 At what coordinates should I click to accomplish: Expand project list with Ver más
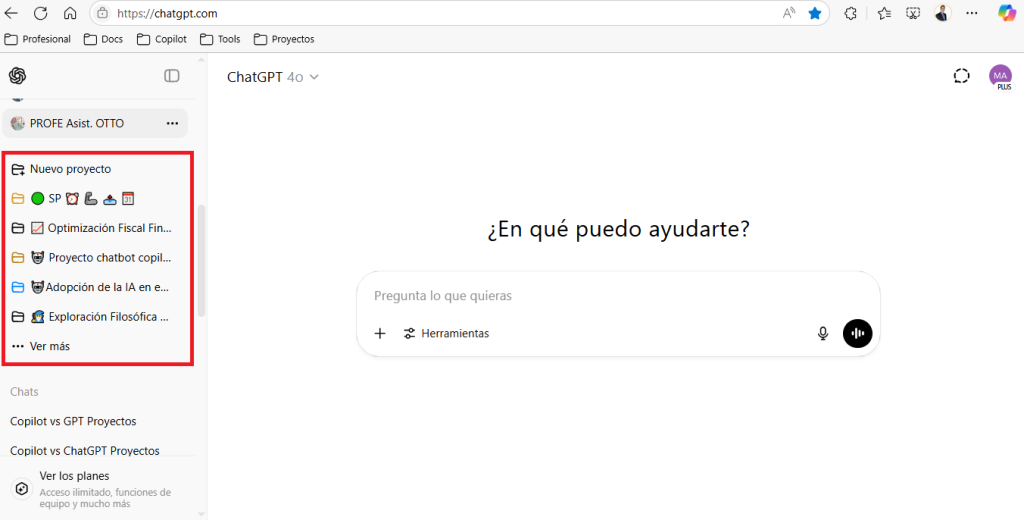pos(49,346)
